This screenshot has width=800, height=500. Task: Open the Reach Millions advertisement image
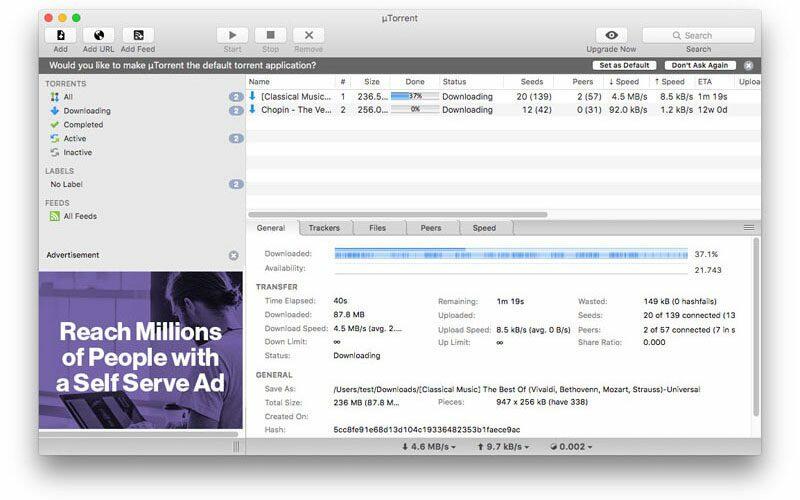point(141,350)
